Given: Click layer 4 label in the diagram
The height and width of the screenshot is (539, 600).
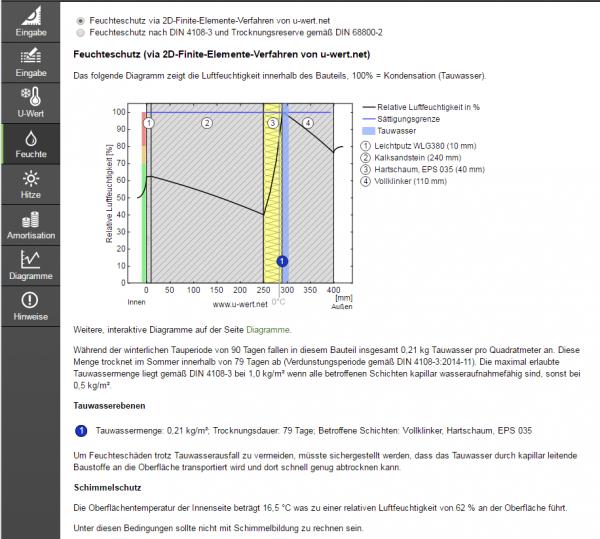Looking at the screenshot, I should click(308, 123).
